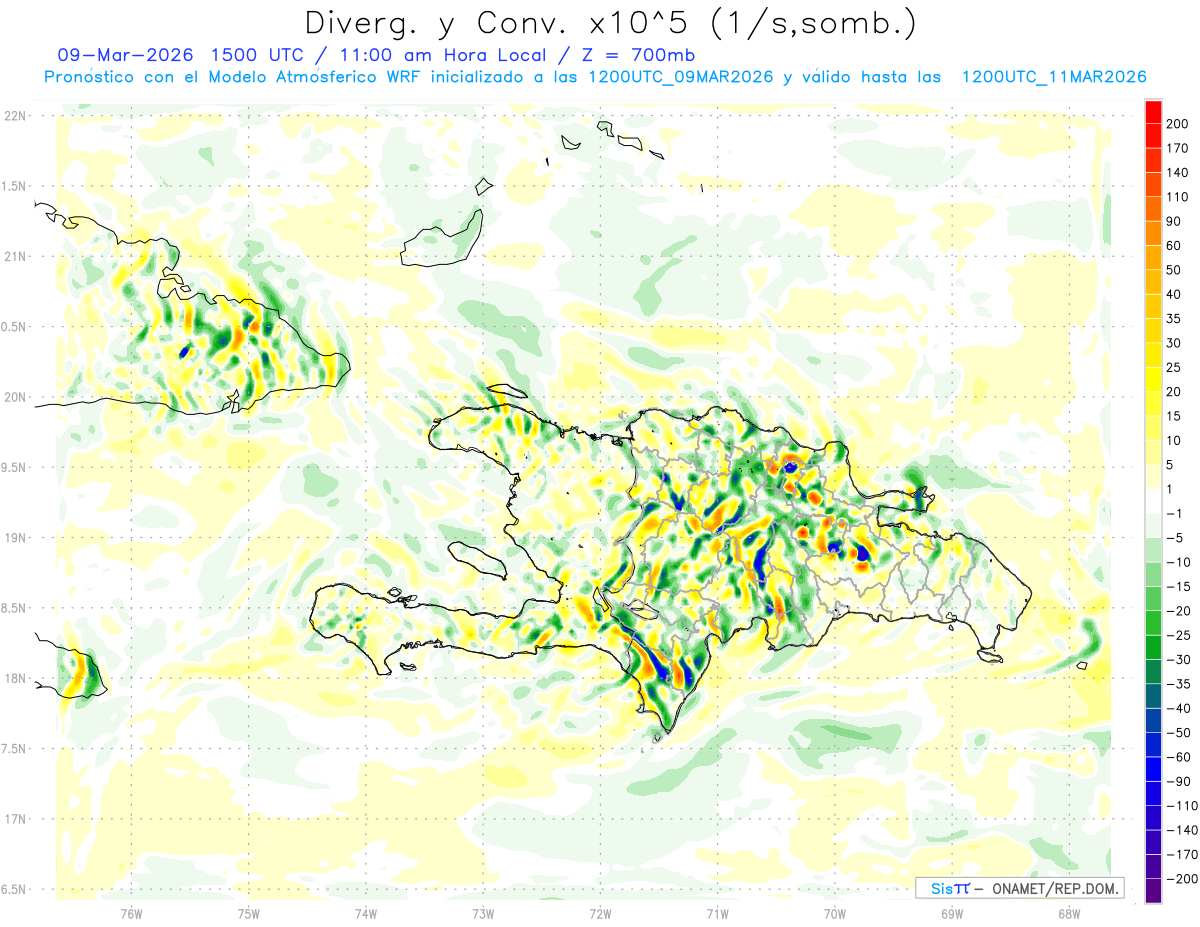Click the '76W' longitude label
This screenshot has width=1200, height=927.
tap(131, 914)
